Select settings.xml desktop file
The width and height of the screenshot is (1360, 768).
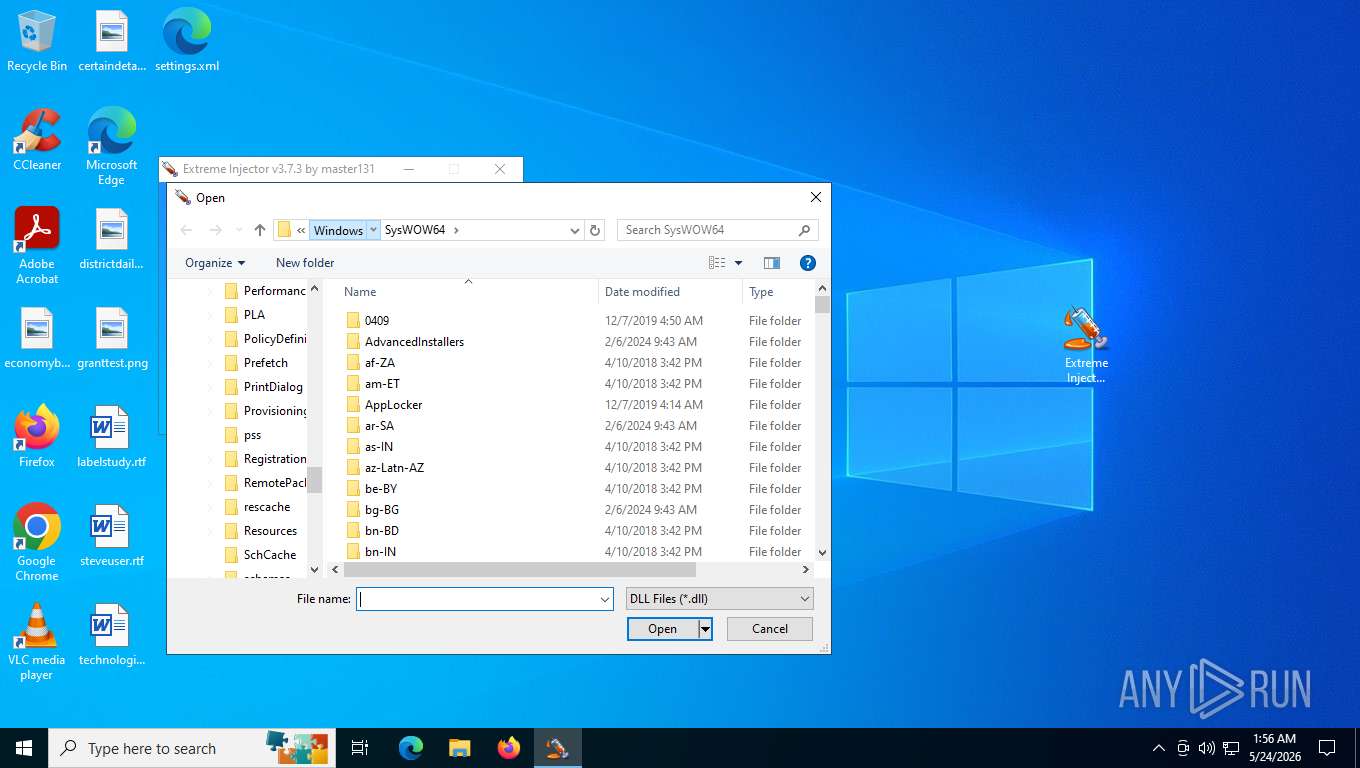coord(187,42)
